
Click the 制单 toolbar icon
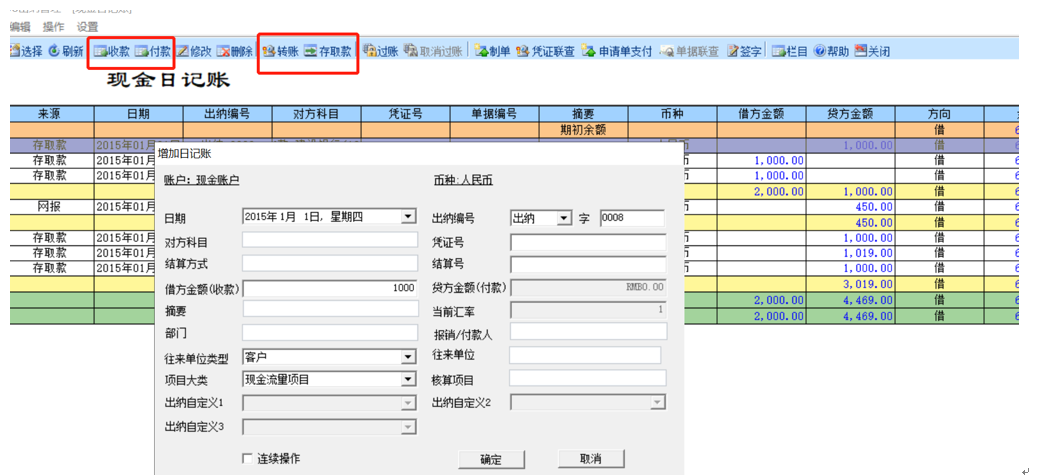(492, 51)
